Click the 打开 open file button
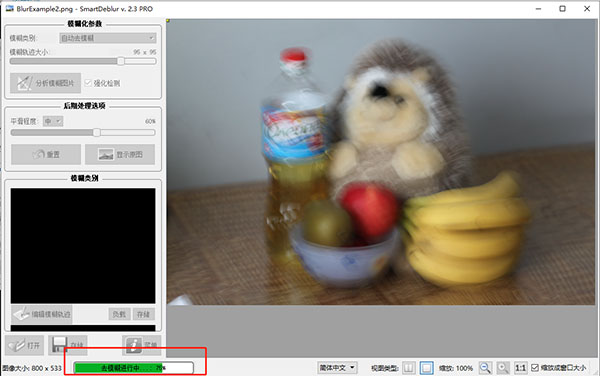600x376 pixels. pyautogui.click(x=24, y=345)
